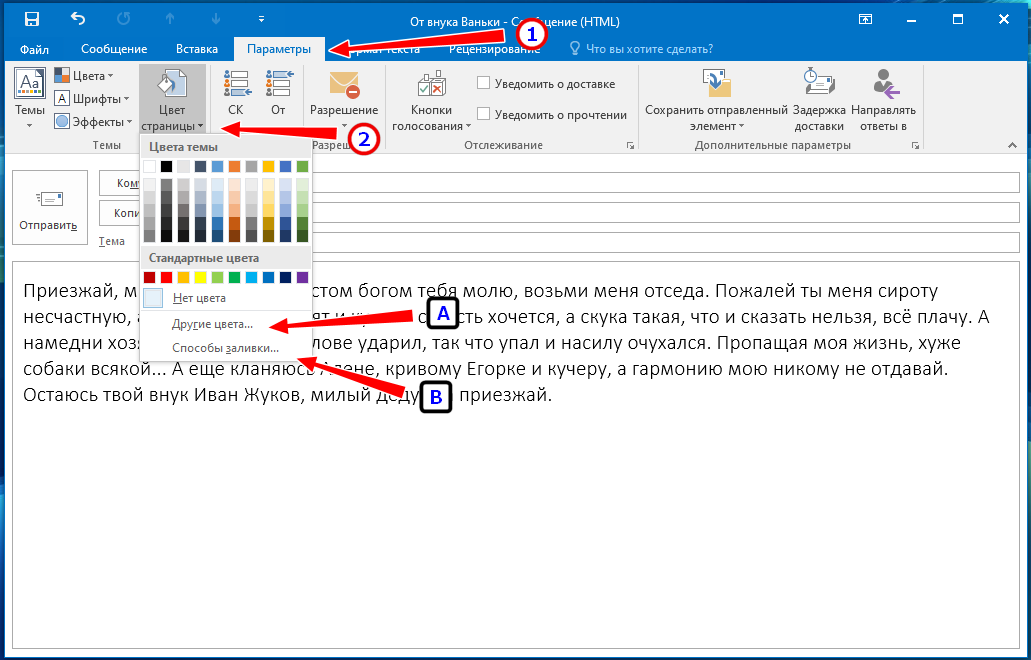This screenshot has height=660, width=1031.
Task: Select the Параметры tab
Action: (x=279, y=49)
